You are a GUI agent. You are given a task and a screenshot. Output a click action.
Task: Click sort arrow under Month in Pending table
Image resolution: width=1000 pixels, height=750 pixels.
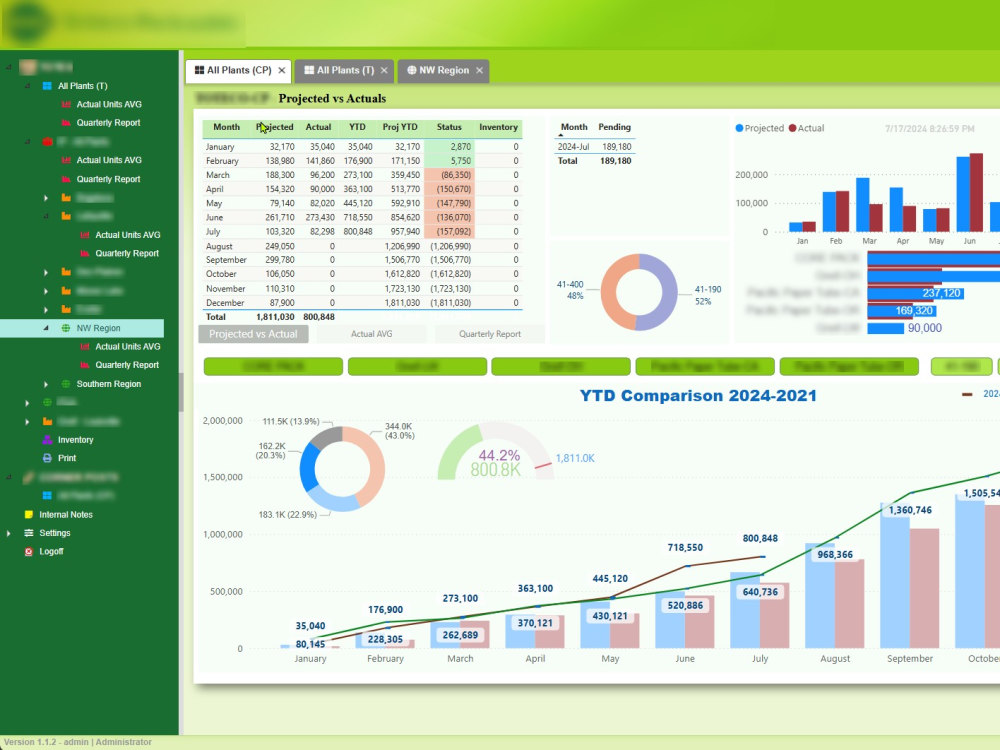[561, 135]
